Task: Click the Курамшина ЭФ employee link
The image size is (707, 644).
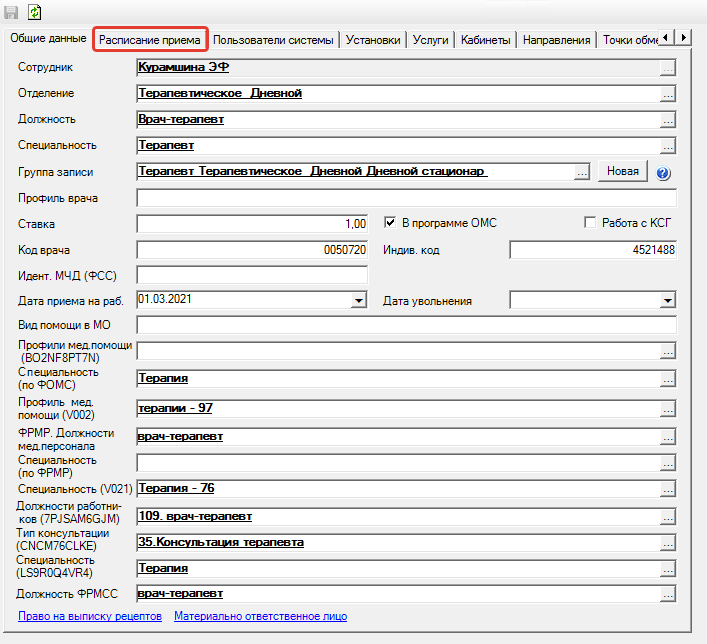Action: point(184,67)
